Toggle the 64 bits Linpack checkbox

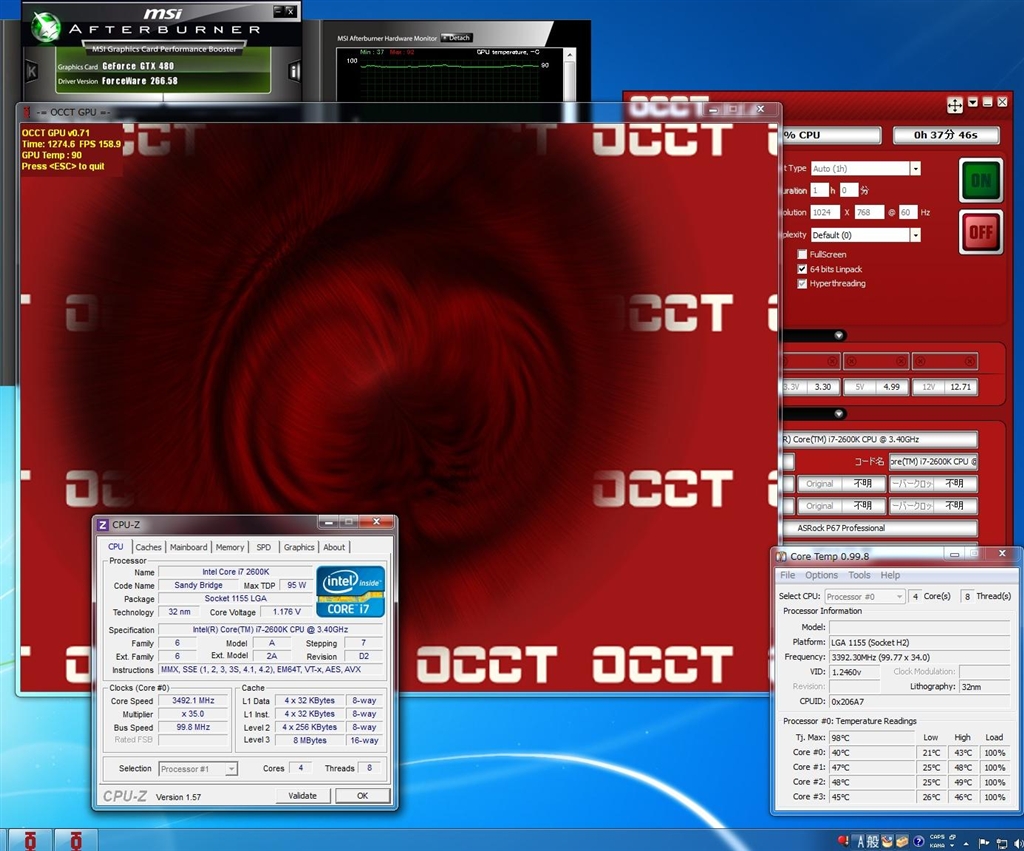point(802,269)
